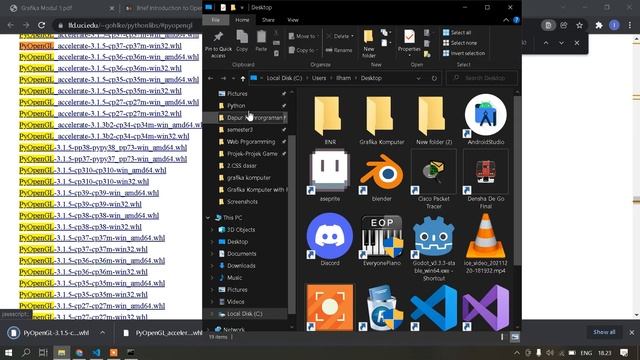Bookmark this page with Chrome star icon
Image resolution: width=640 pixels, height=360 pixels.
click(x=580, y=25)
